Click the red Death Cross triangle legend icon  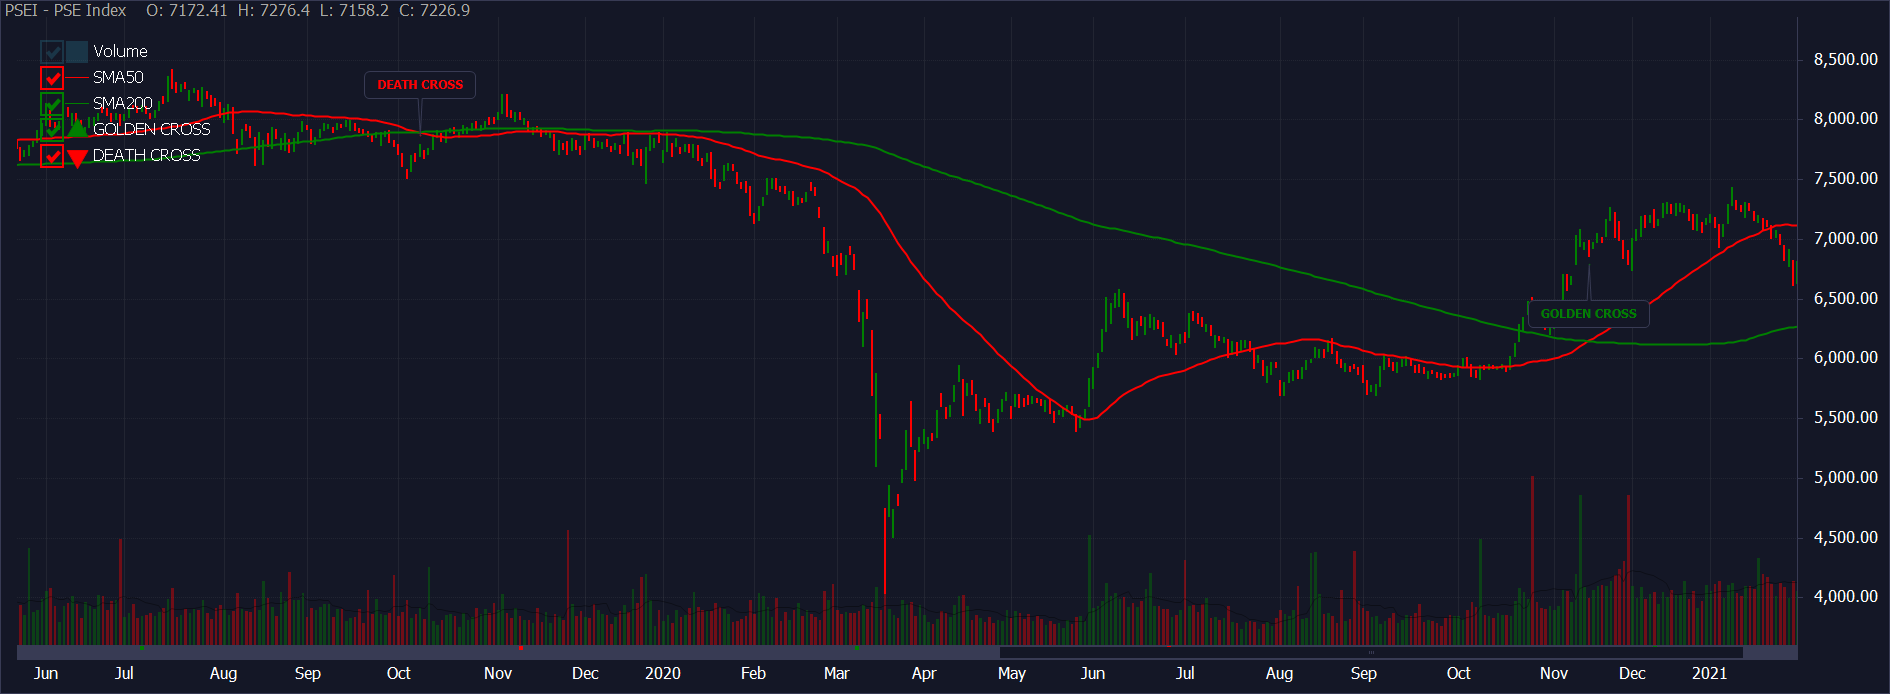[78, 156]
